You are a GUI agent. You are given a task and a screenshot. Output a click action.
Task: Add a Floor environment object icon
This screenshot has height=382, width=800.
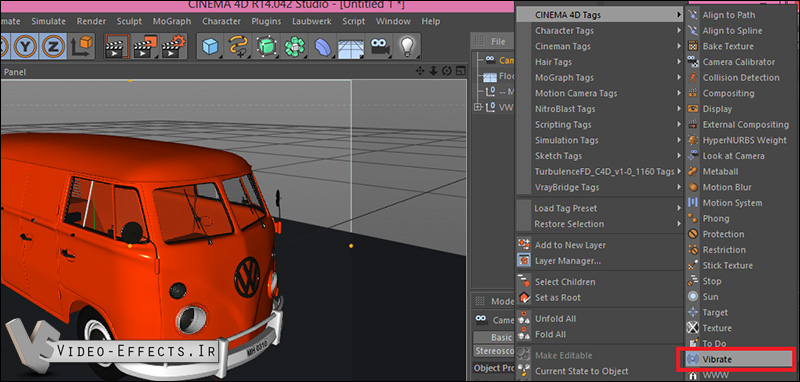click(x=351, y=47)
